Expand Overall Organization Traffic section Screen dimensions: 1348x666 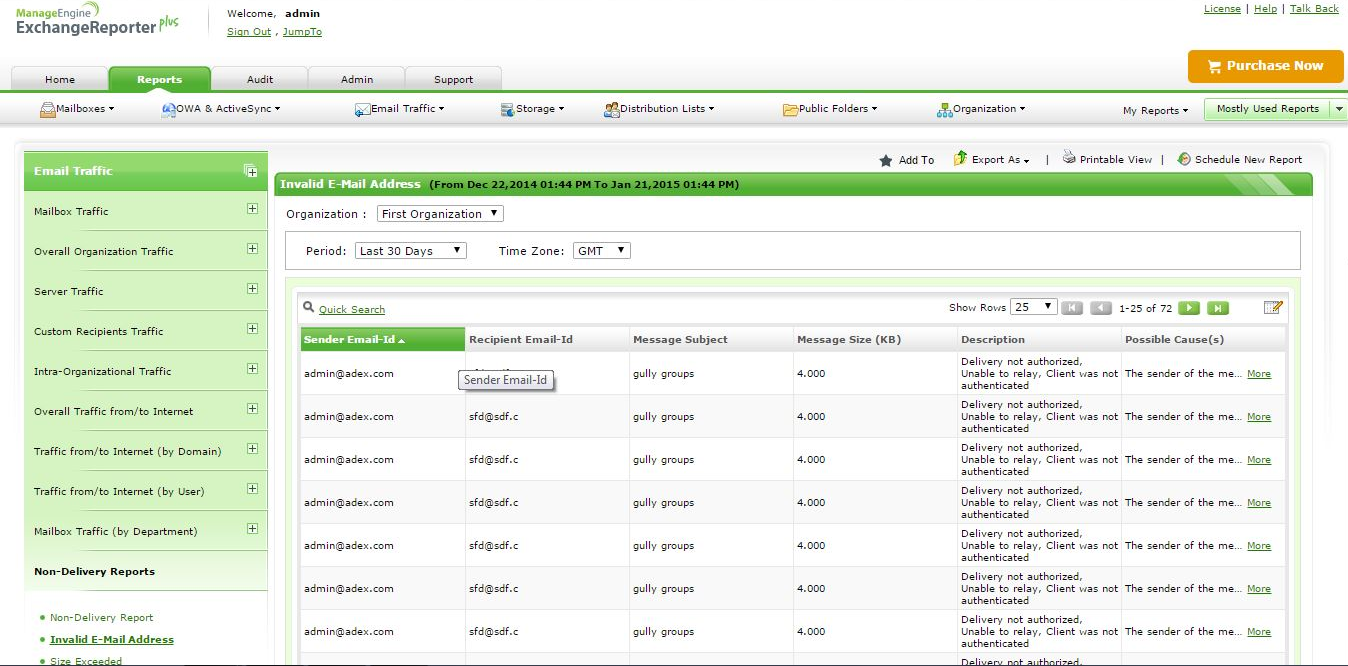(x=252, y=249)
